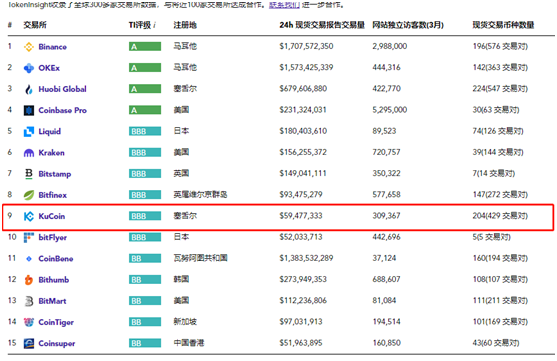This screenshot has height=361, width=557.
Task: Click CoinTiger location 新加坡
Action: [x=185, y=322]
